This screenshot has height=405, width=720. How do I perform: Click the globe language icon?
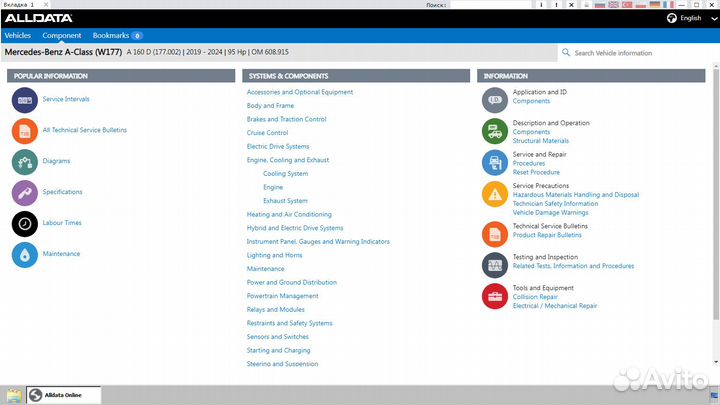(x=671, y=18)
